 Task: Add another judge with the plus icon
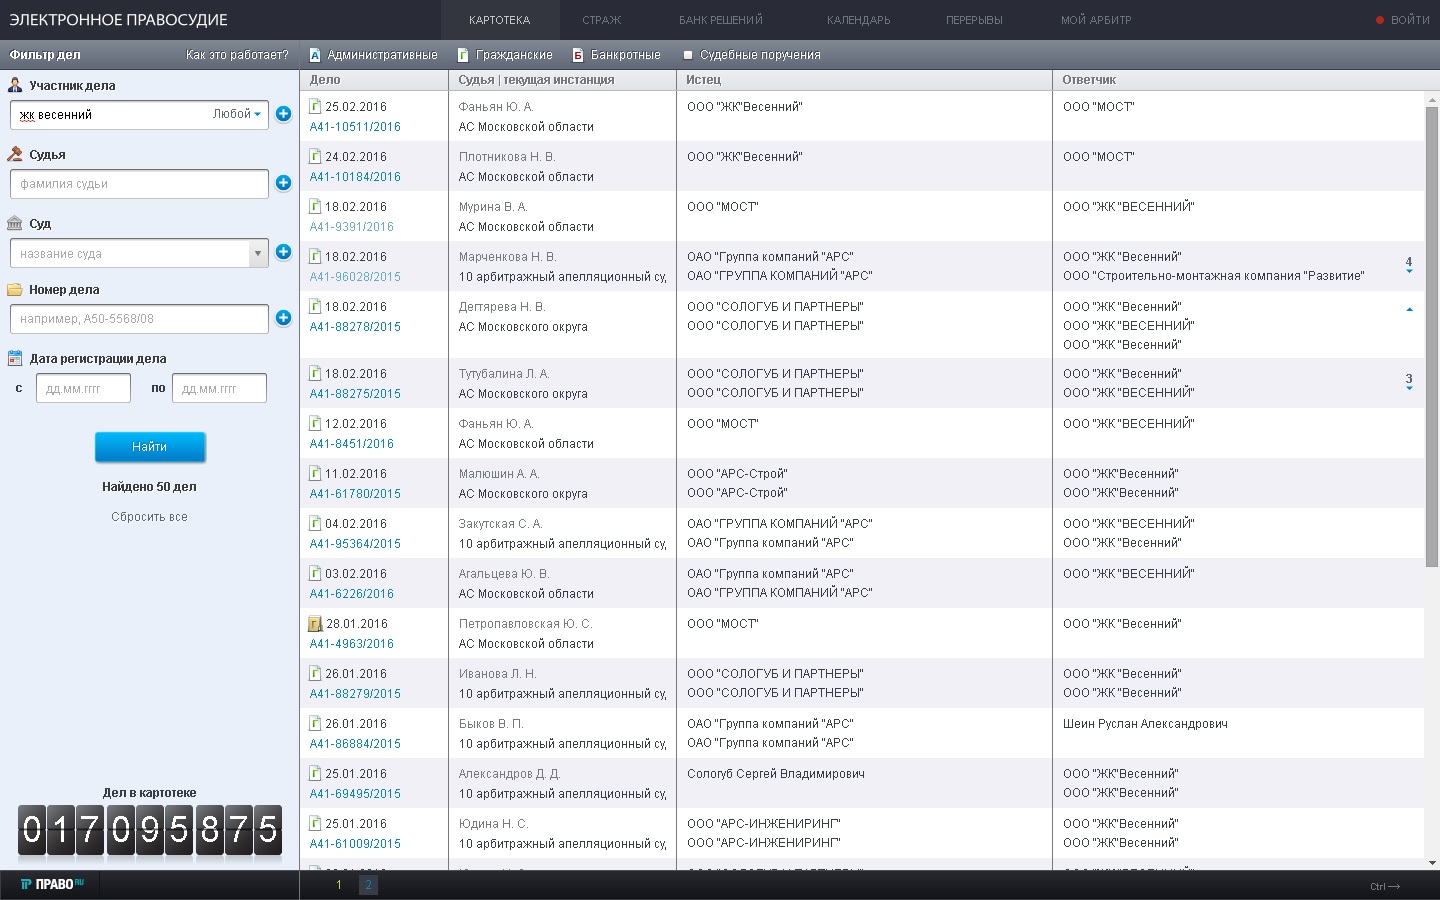tap(283, 183)
